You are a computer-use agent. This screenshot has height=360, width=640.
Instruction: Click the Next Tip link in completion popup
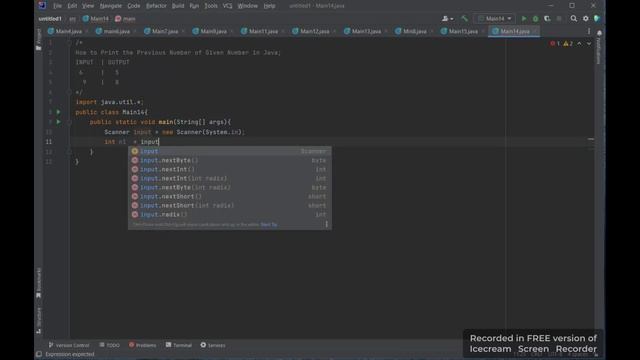[269, 224]
